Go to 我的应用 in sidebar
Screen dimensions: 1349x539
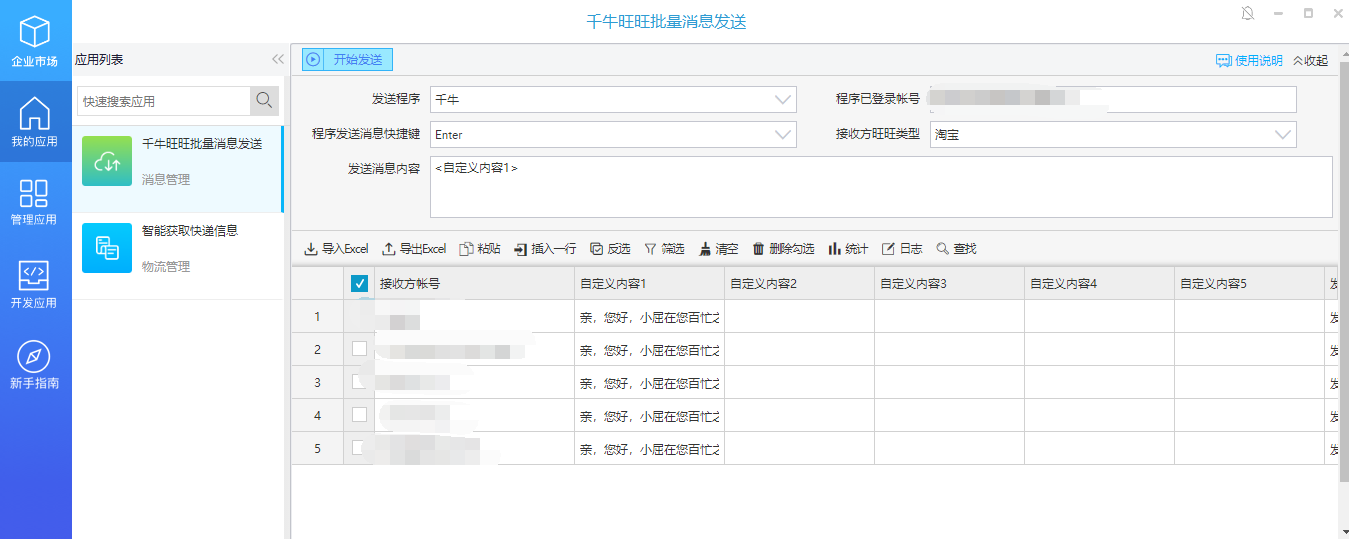pos(35,122)
